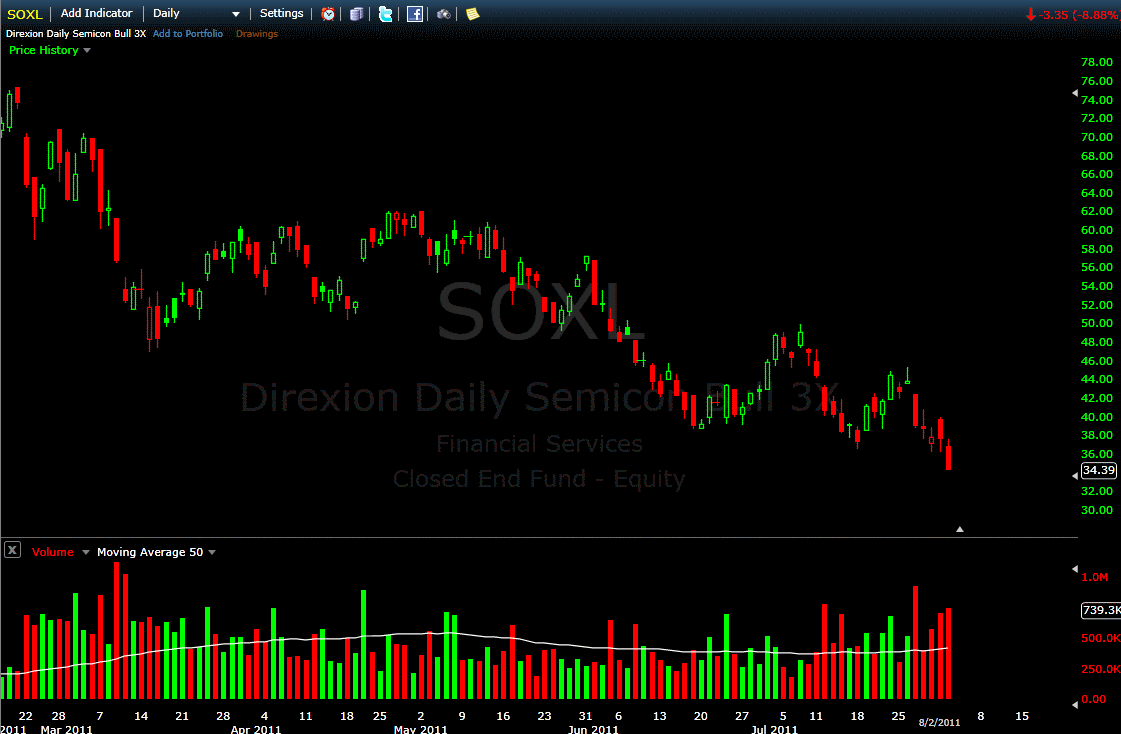Open the Drawings link

tap(257, 34)
